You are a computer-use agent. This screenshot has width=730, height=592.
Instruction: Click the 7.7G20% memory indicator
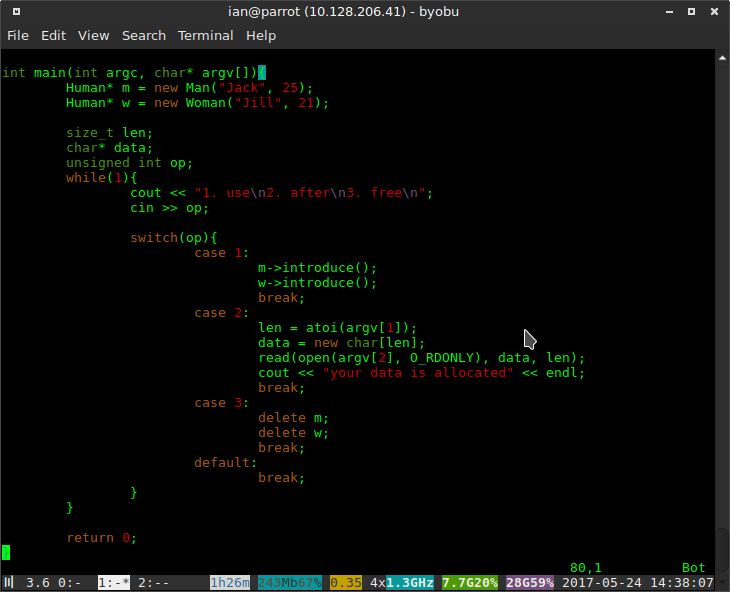470,583
